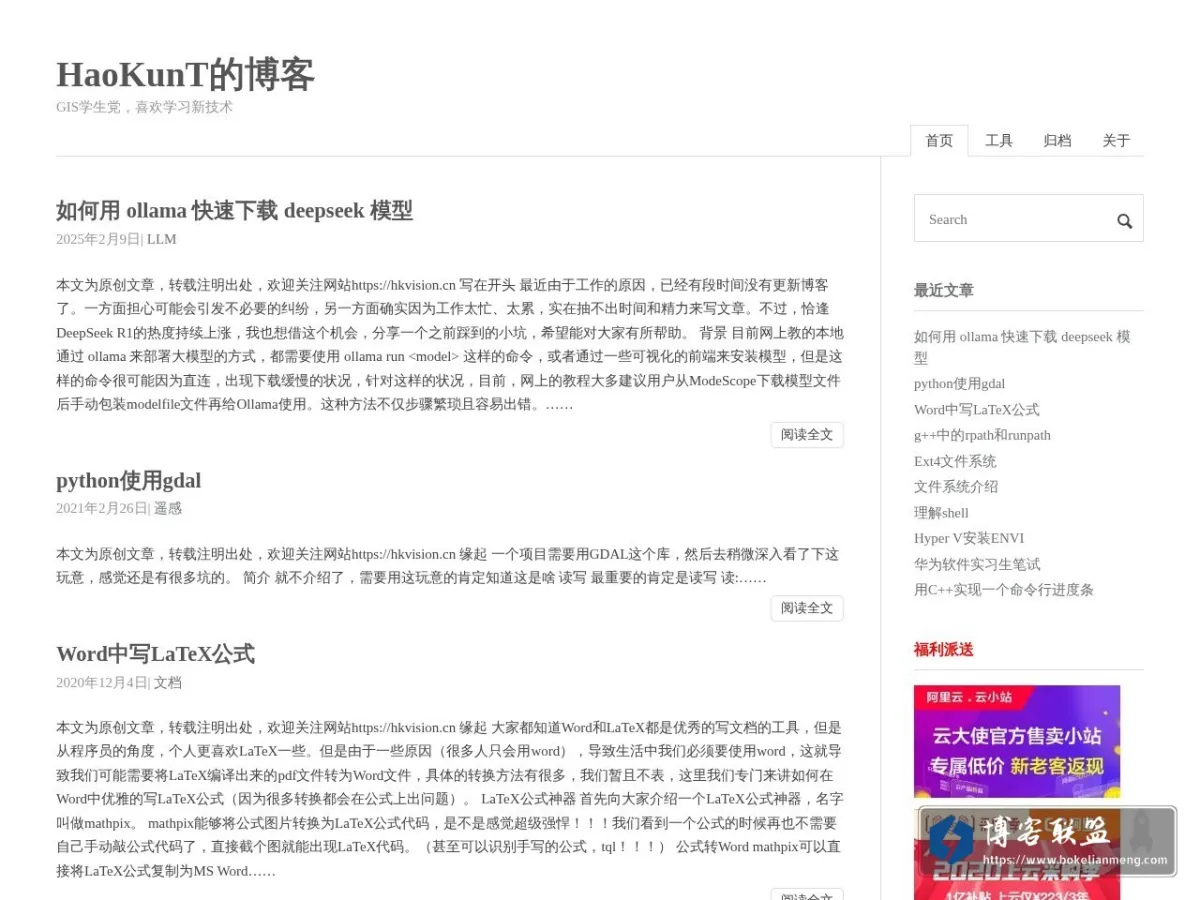Go to the 关于 page tab
The height and width of the screenshot is (900, 1200).
[x=1116, y=141]
